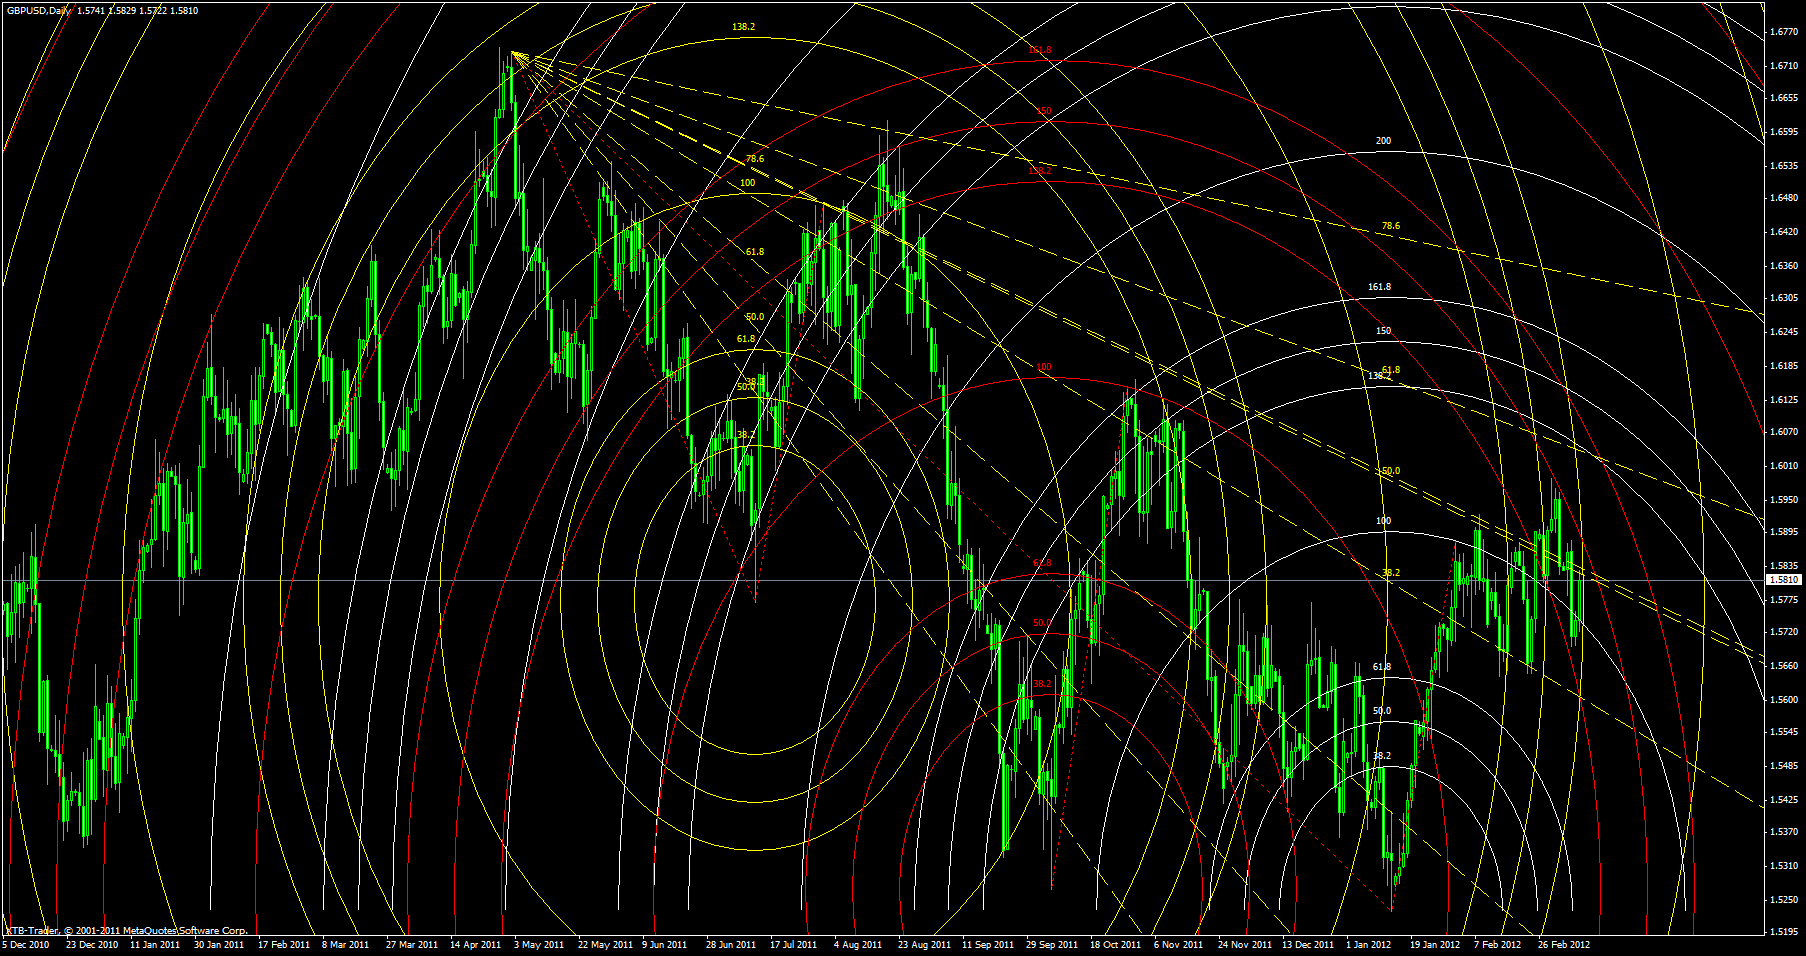Image resolution: width=1806 pixels, height=956 pixels.
Task: Click the 1.5600 price axis label
Action: pyautogui.click(x=1783, y=699)
